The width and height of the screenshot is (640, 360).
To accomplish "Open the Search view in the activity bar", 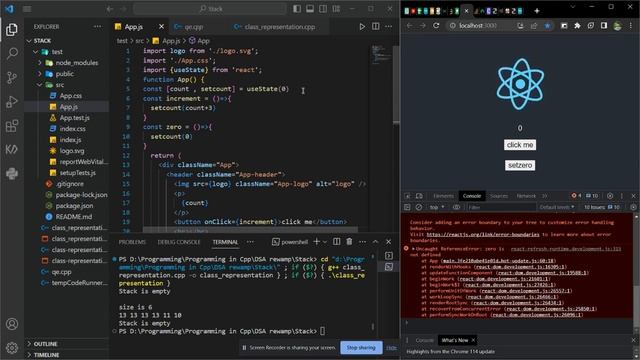I will point(12,53).
